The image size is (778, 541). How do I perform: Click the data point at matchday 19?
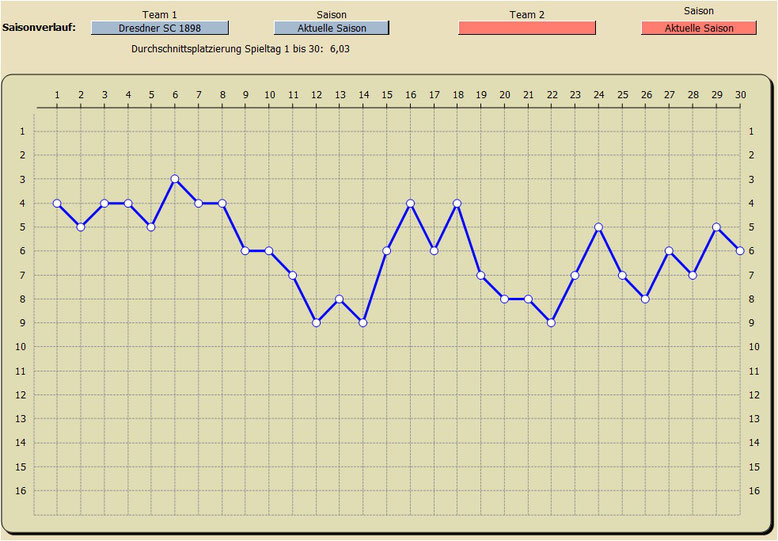481,275
